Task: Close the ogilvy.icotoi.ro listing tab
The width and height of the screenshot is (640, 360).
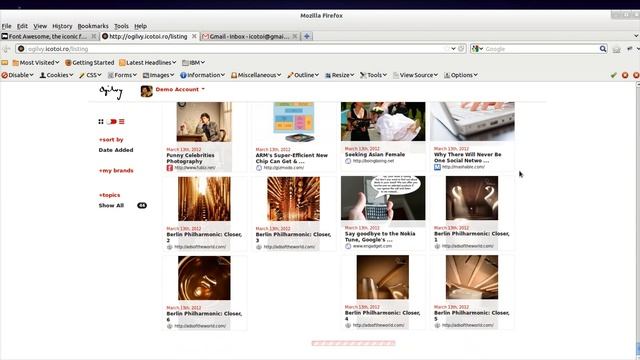Action: click(194, 36)
